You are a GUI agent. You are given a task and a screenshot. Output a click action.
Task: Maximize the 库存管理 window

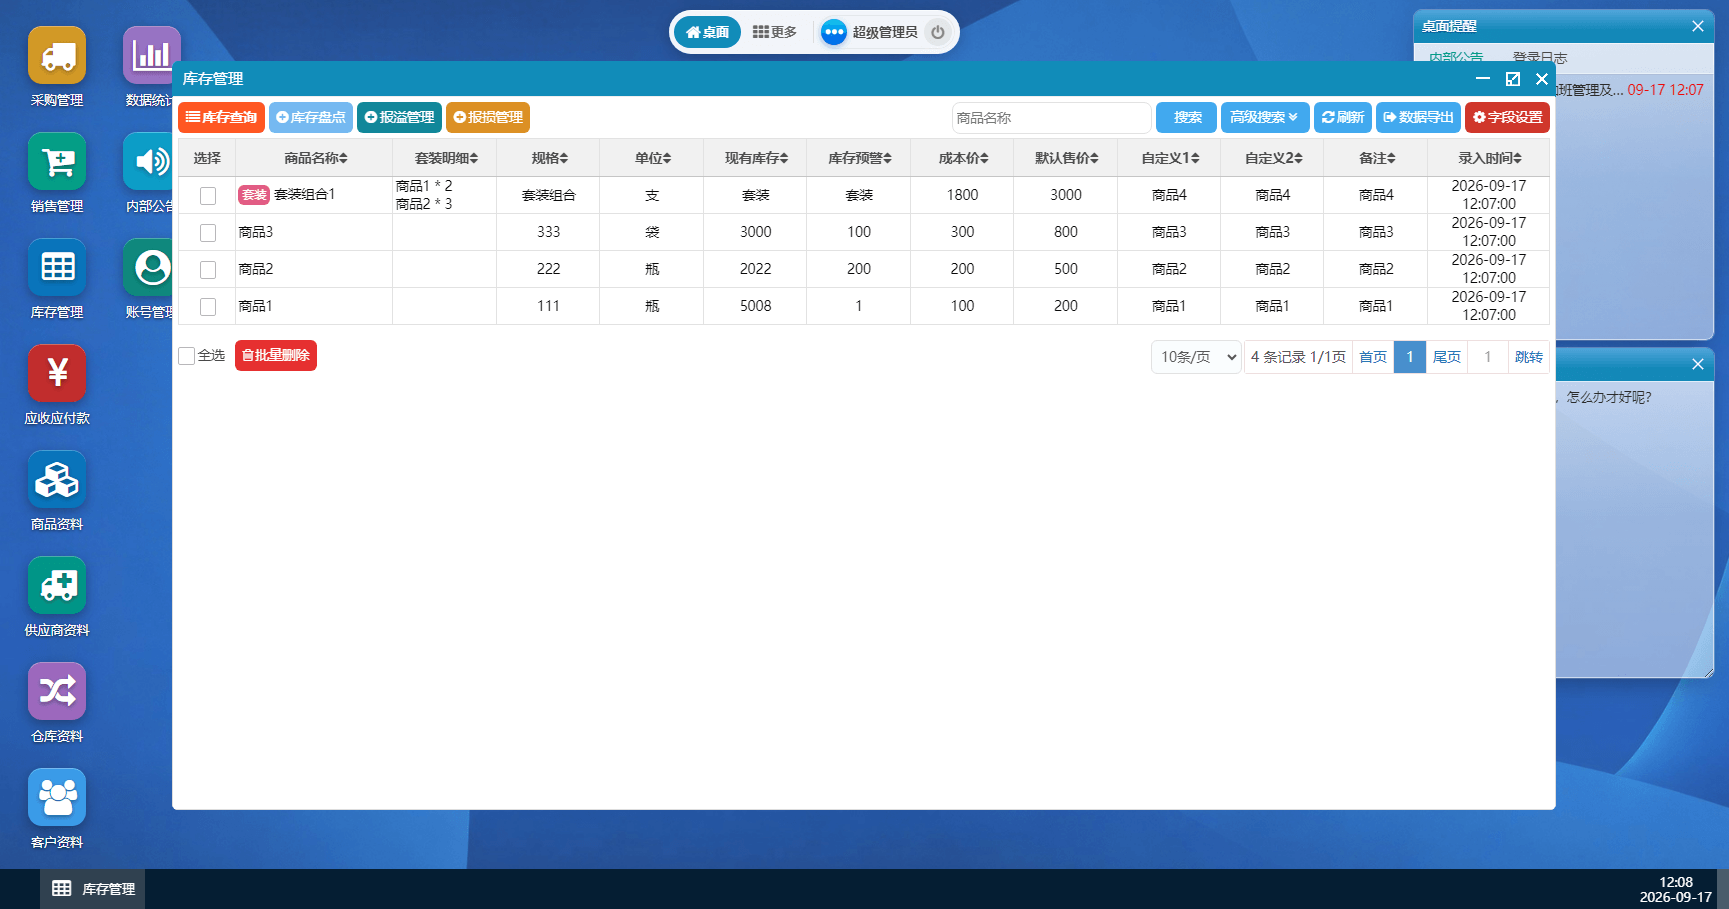1513,79
